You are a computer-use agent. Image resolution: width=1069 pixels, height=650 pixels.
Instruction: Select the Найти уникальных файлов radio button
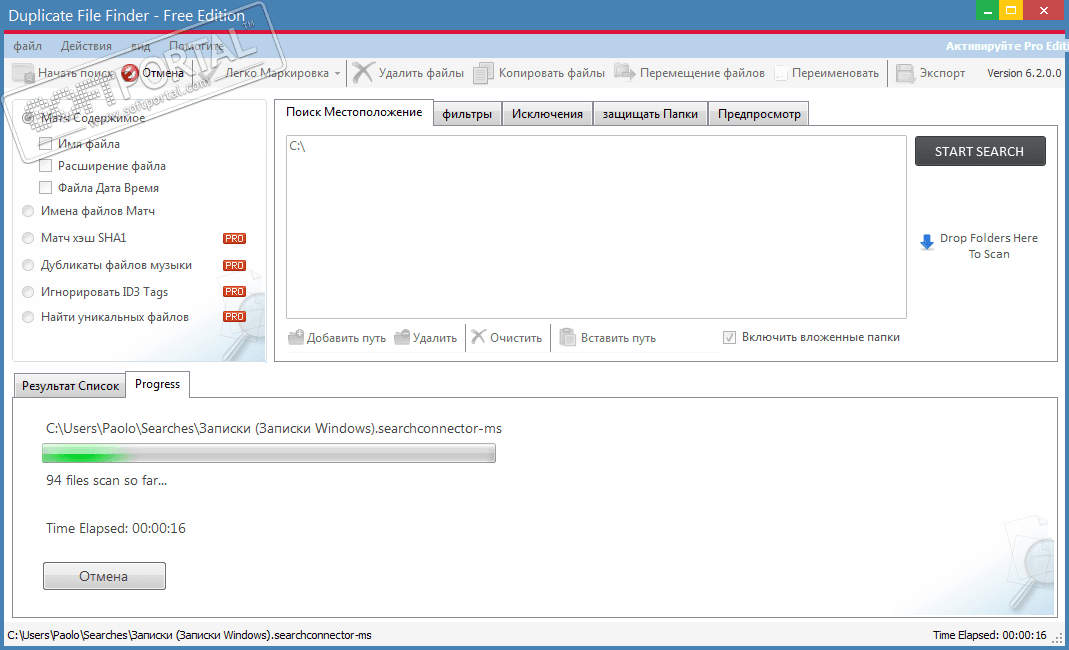(28, 317)
